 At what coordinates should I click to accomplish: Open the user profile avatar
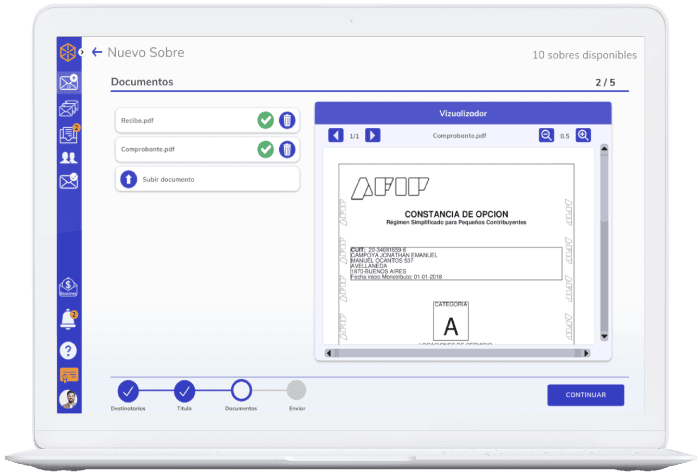(68, 399)
